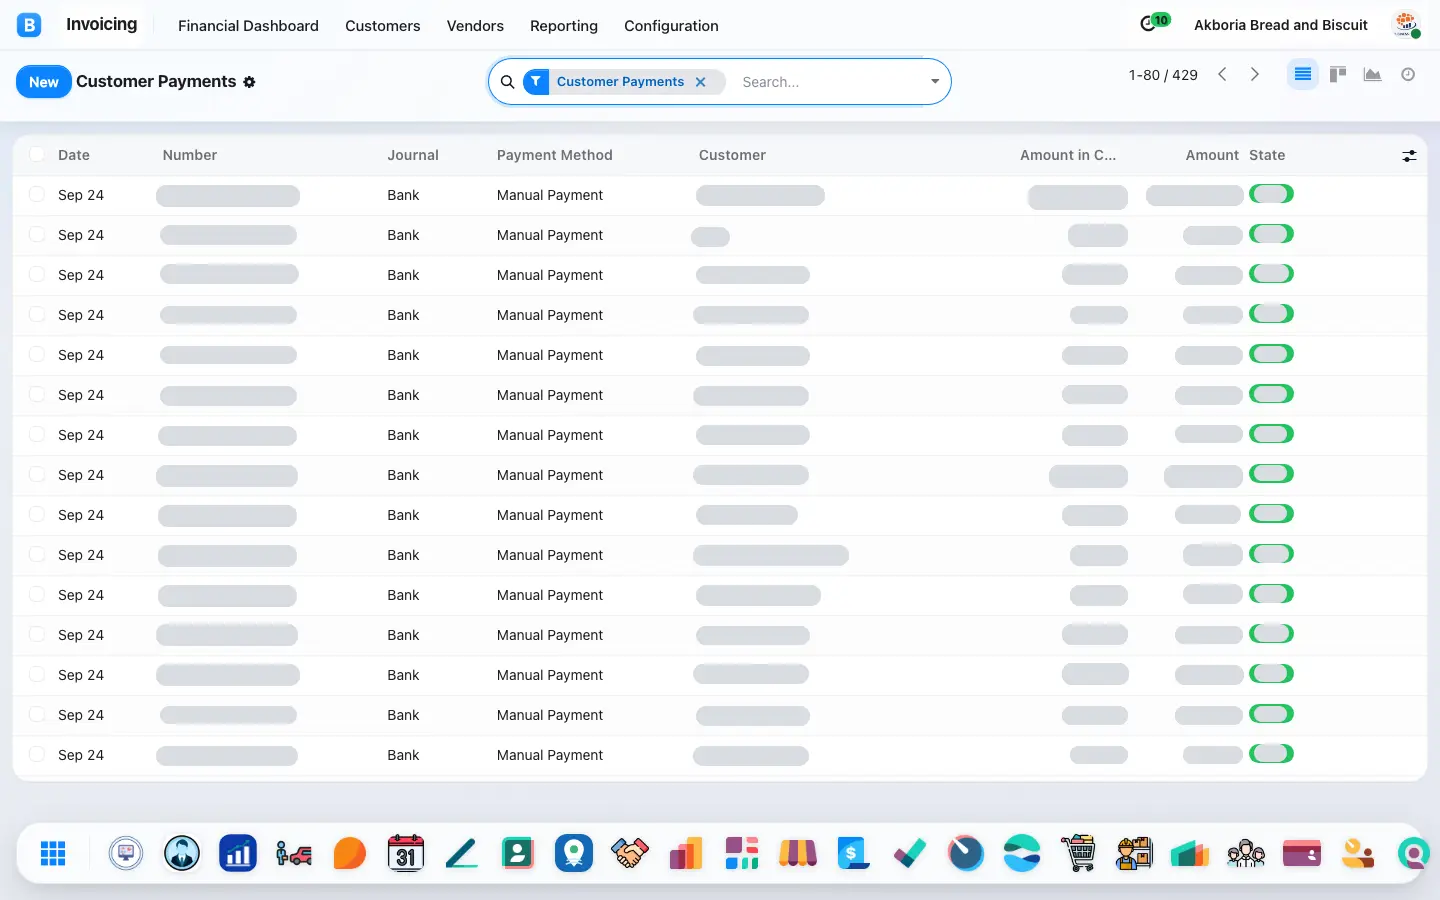Sort by the Journal column header
Image resolution: width=1440 pixels, height=900 pixels.
413,155
